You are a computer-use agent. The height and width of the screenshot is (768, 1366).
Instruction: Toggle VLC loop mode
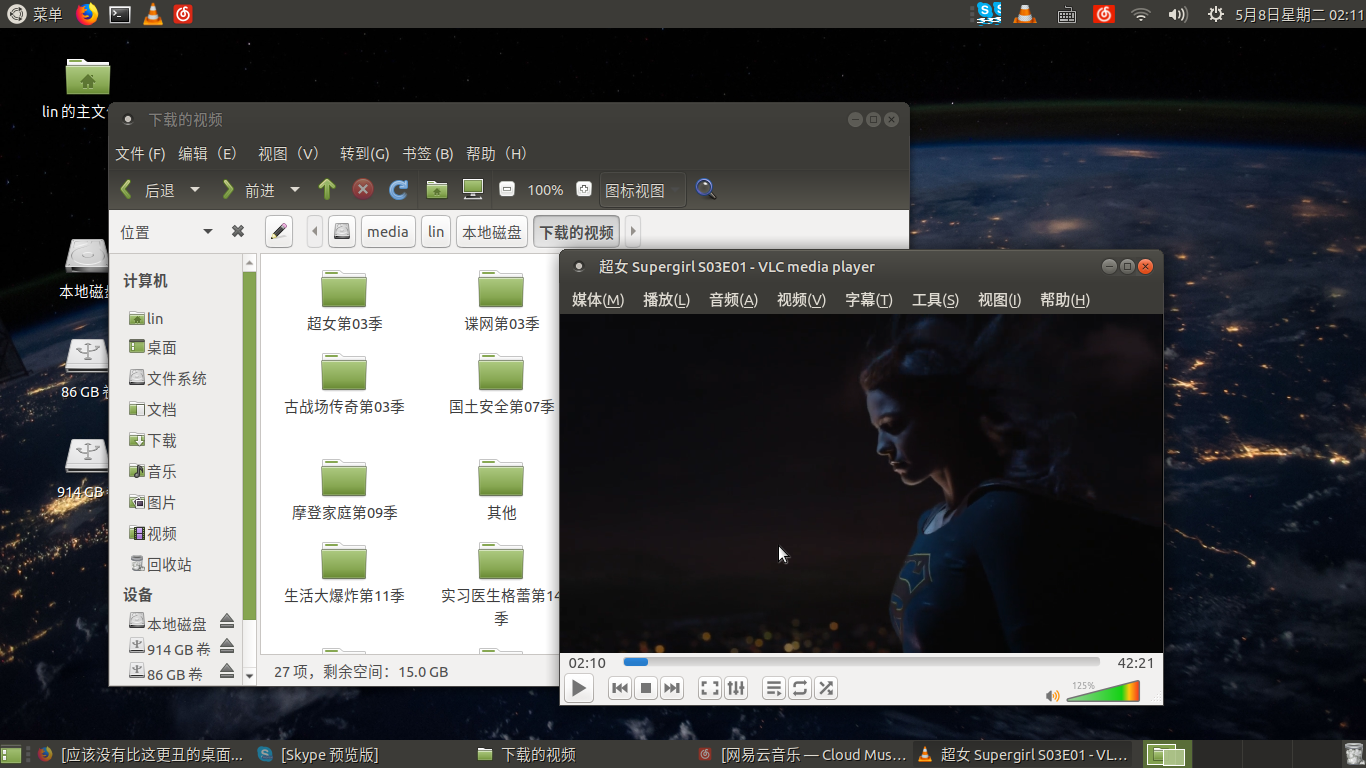coord(800,688)
